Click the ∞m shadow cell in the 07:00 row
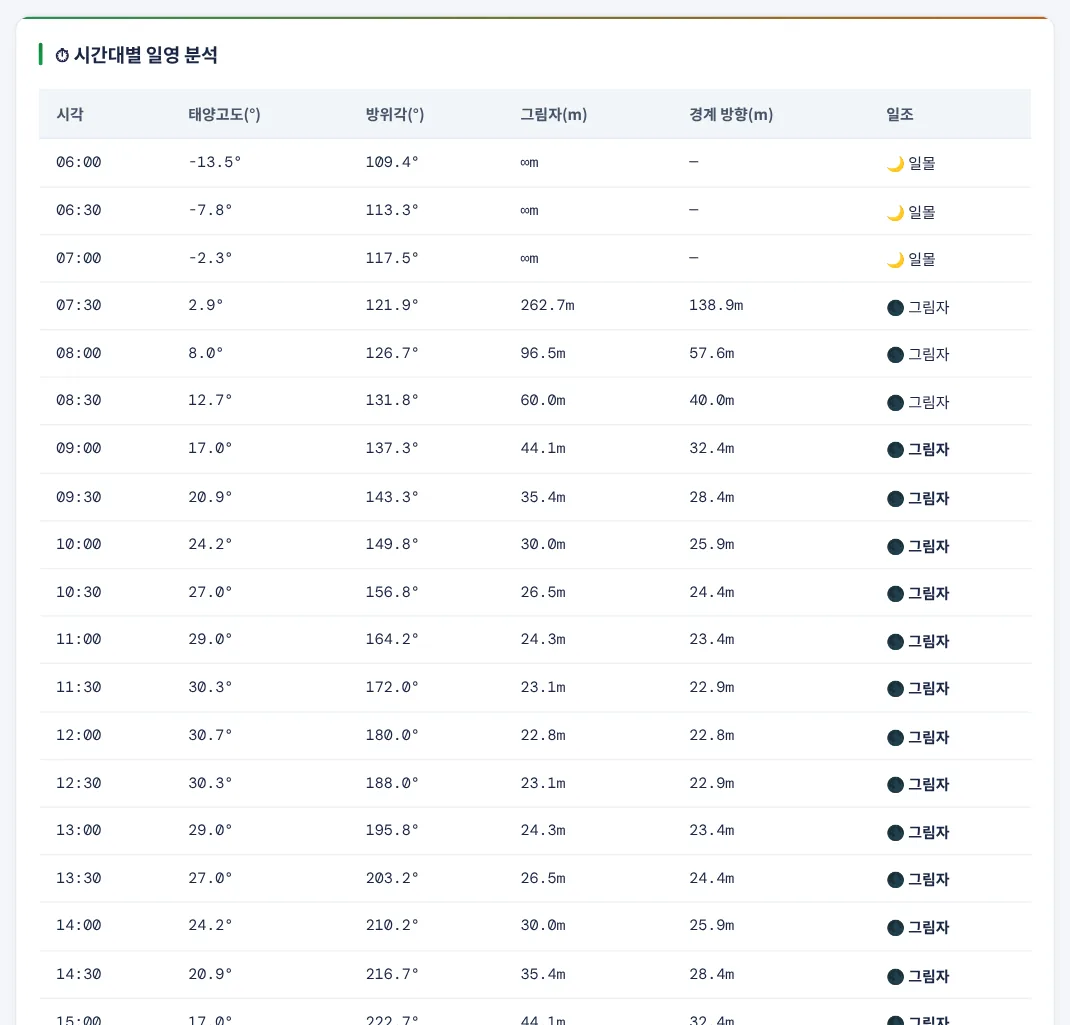Screen dimensions: 1070x1025 click(x=530, y=258)
